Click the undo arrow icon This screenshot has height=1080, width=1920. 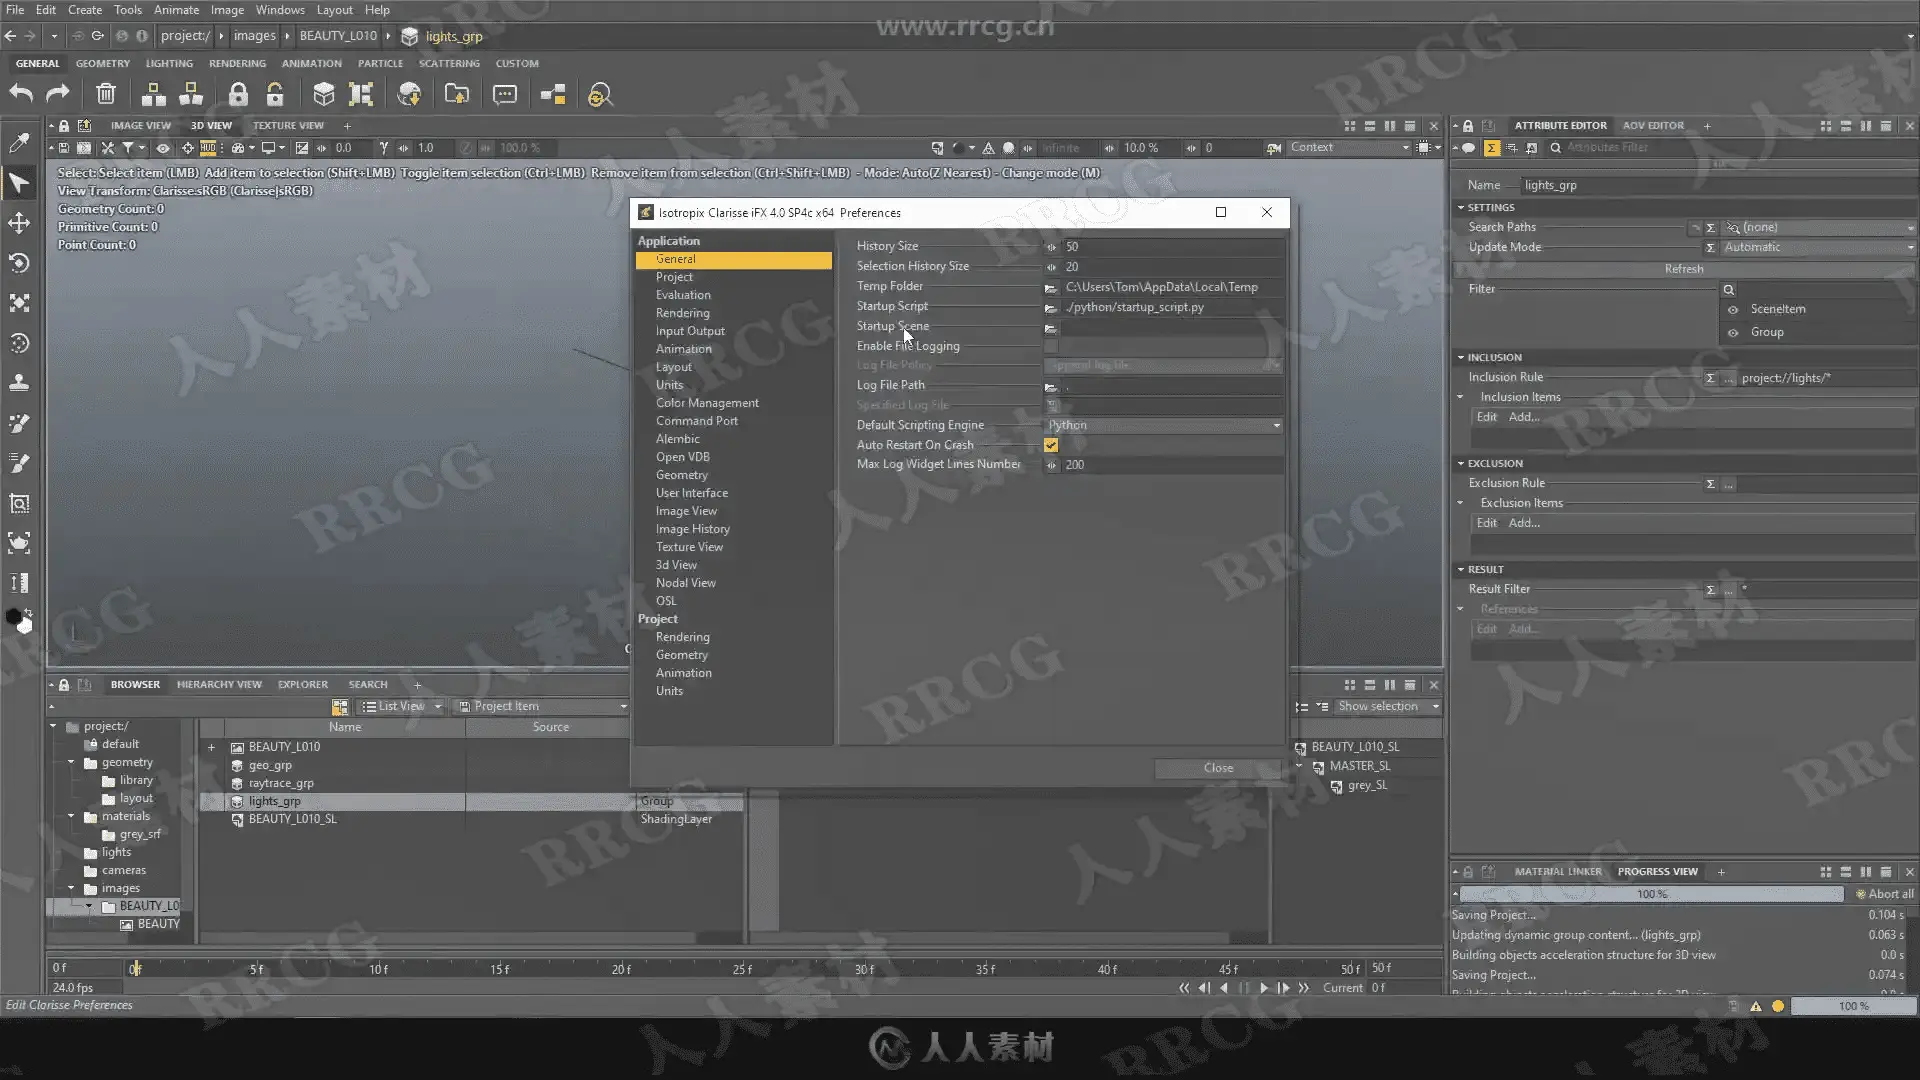coord(21,94)
